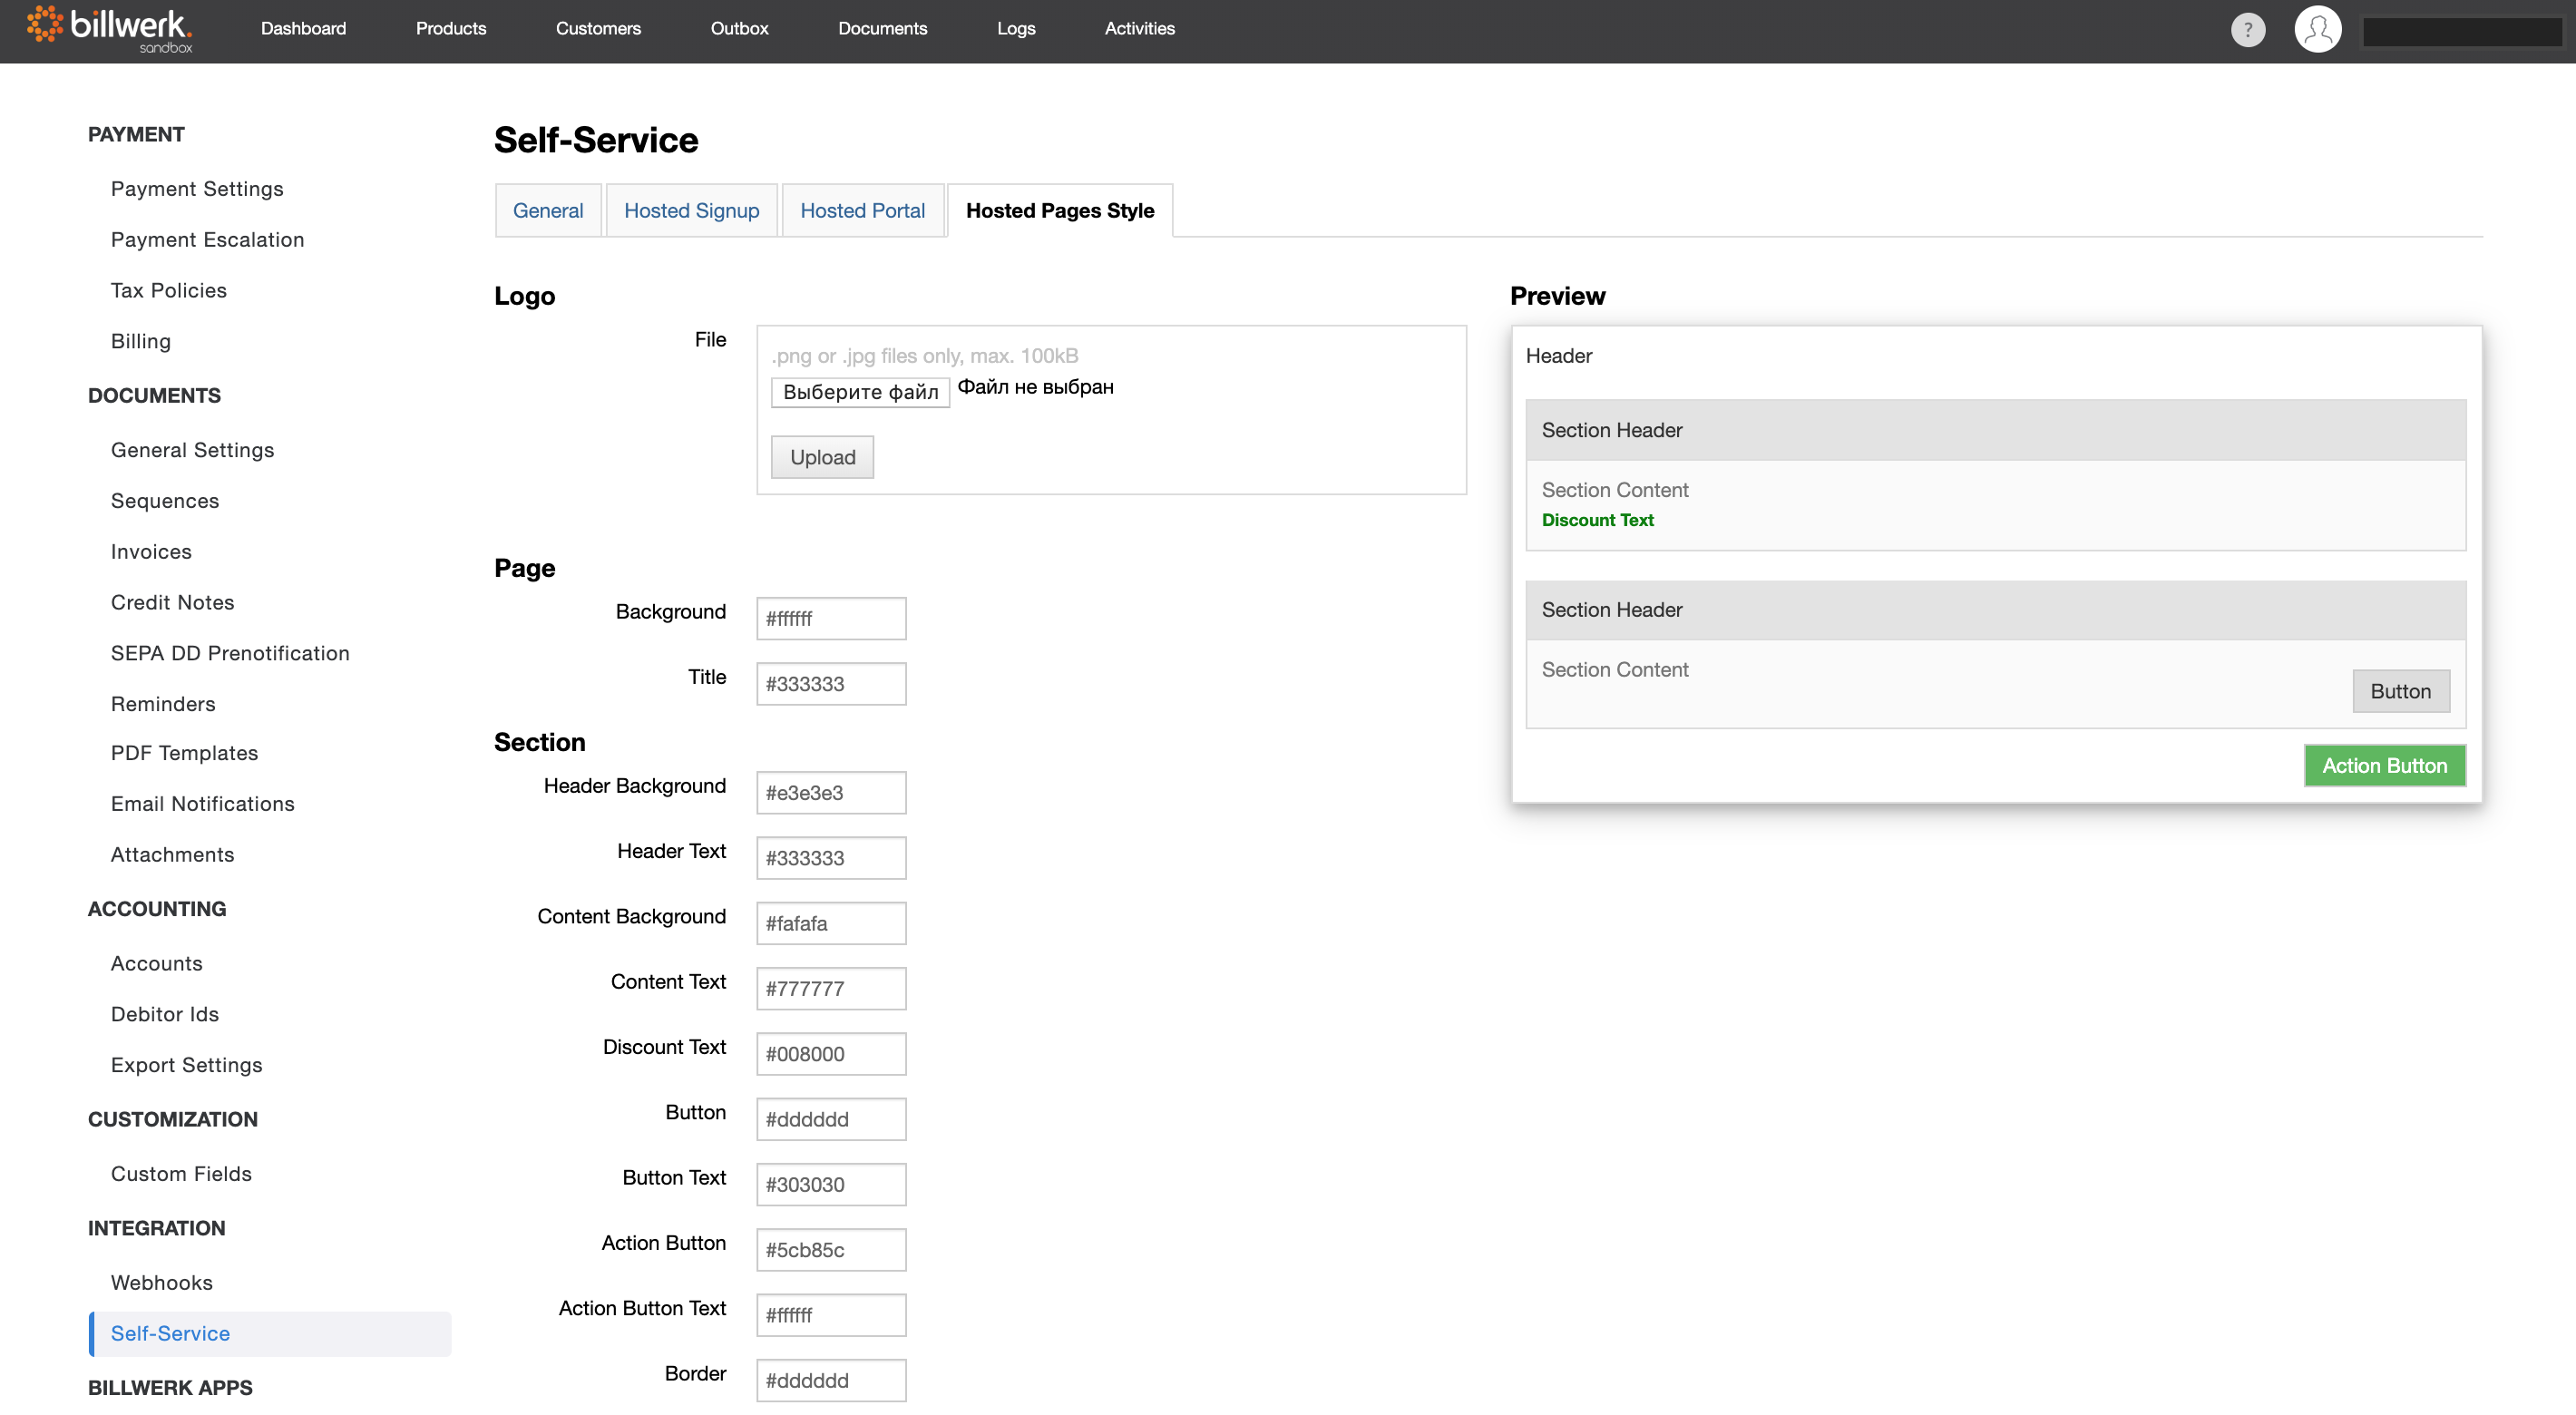Open the Logs menu
This screenshot has width=2576, height=1415.
pos(1016,28)
